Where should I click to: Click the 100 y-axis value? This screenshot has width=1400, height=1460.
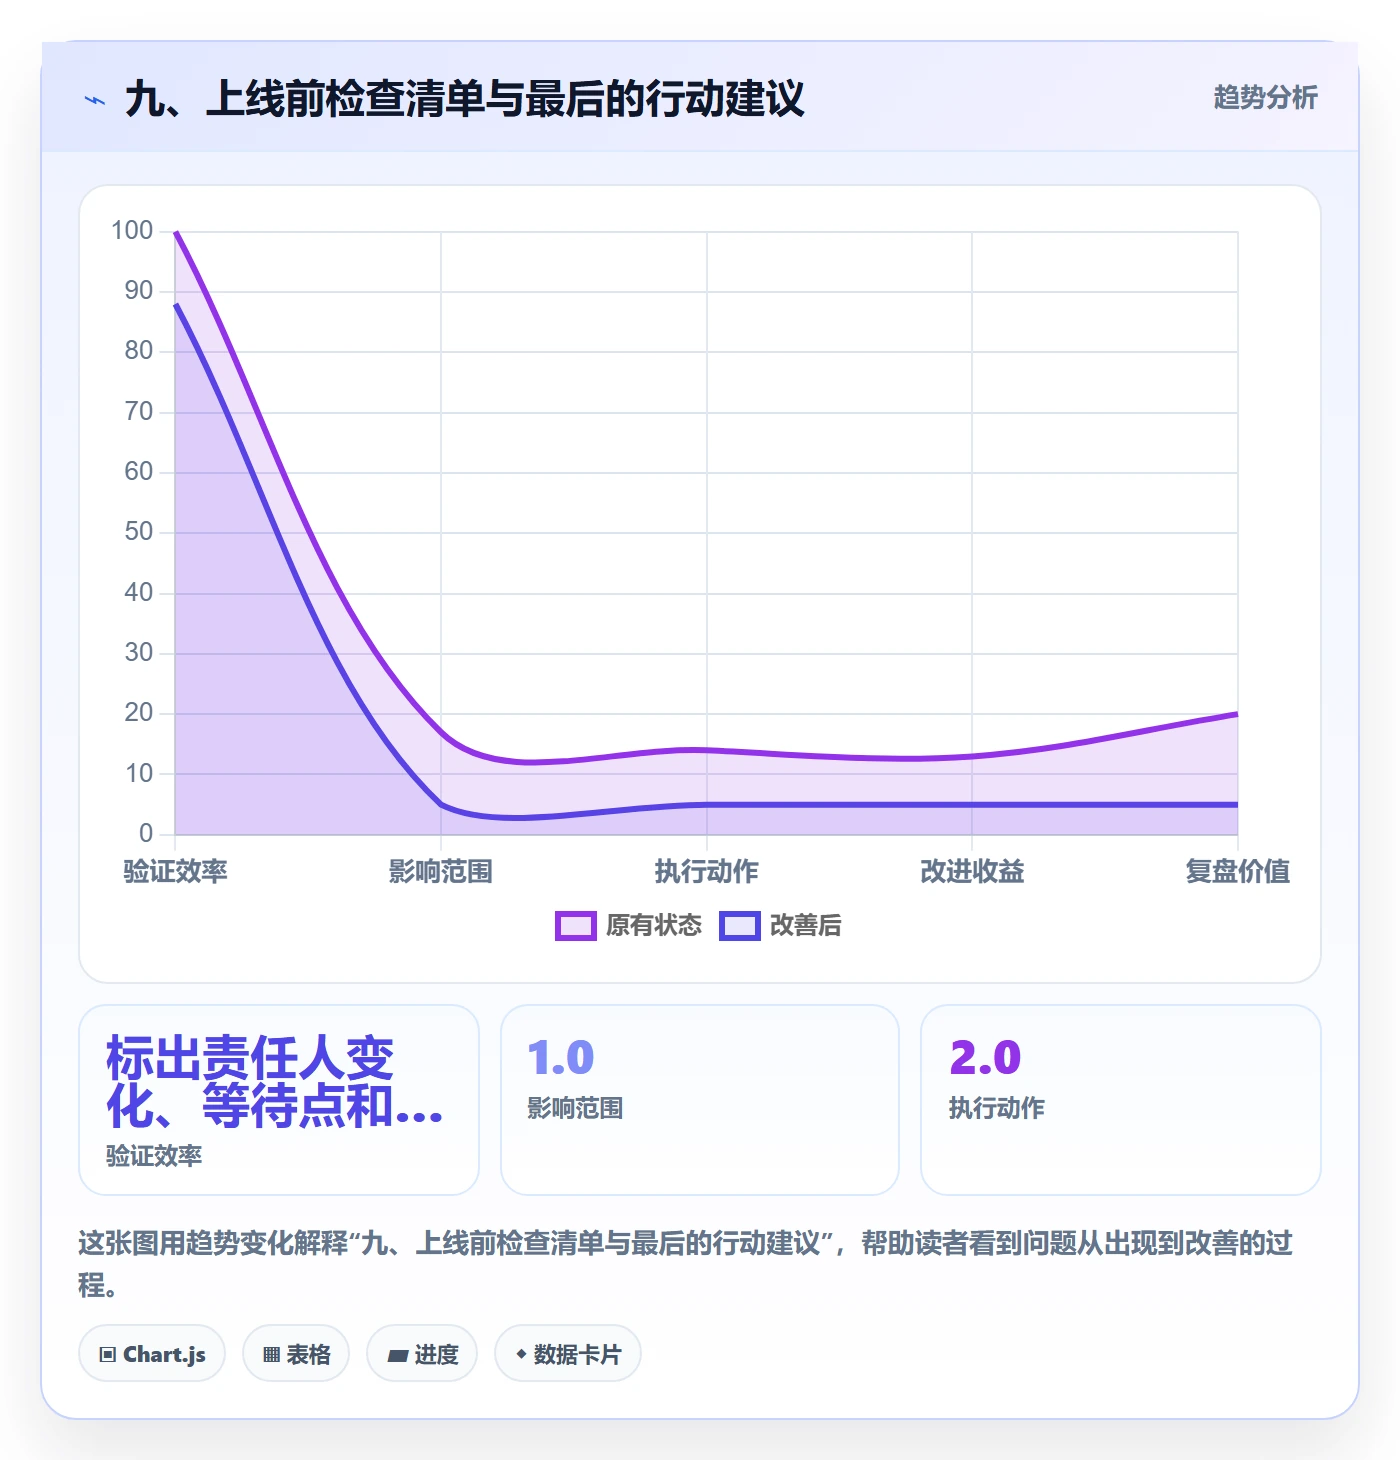pos(132,231)
